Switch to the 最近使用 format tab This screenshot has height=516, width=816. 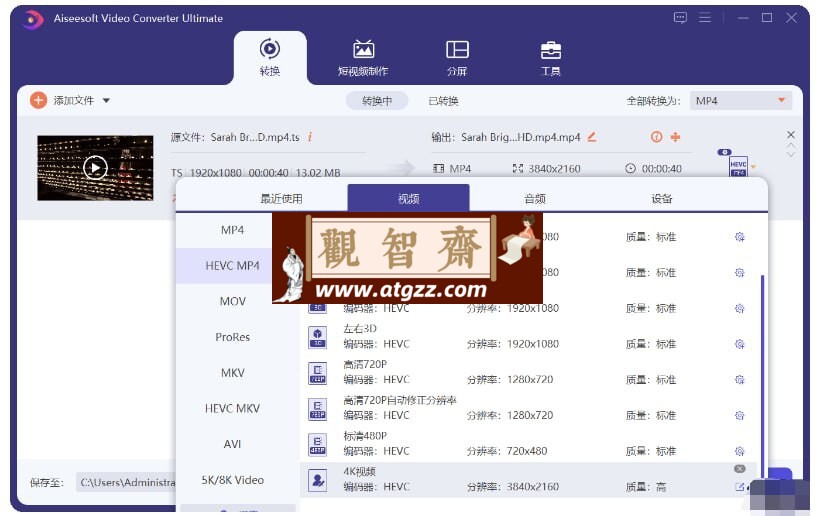[x=281, y=198]
